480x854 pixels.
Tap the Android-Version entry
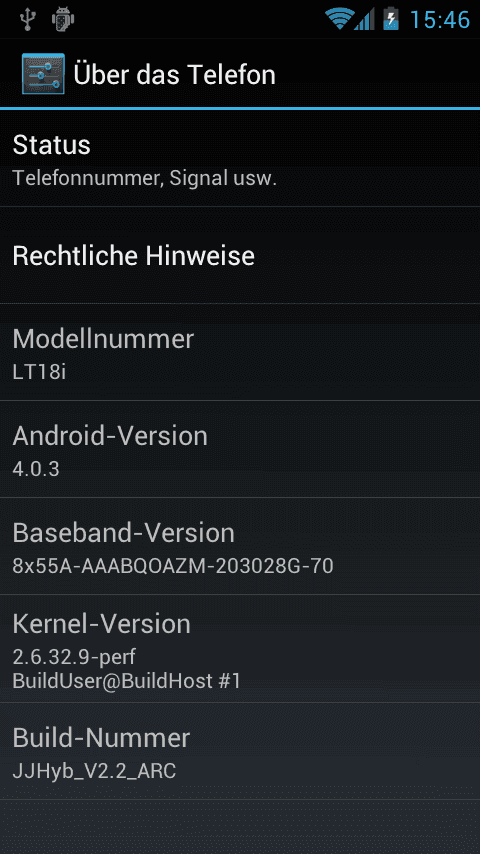pyautogui.click(x=240, y=449)
